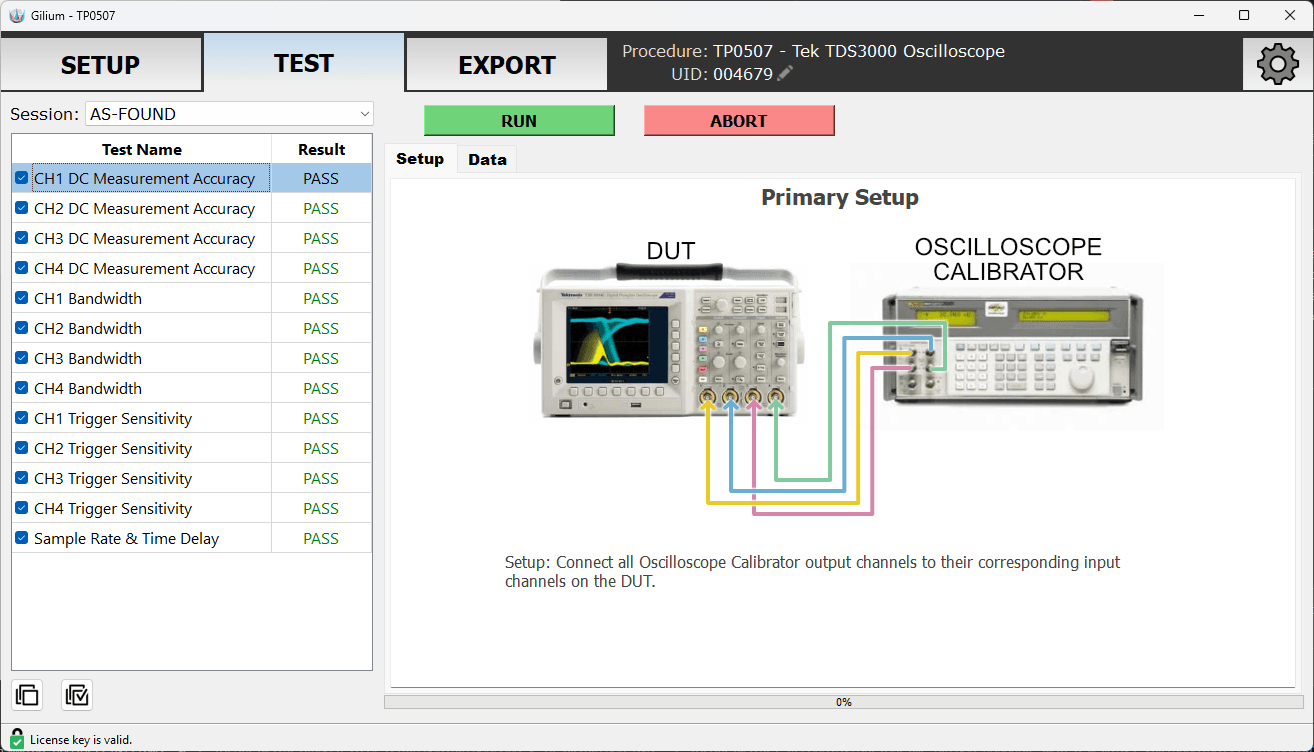Uncheck the CH2 DC Measurement Accuracy checkbox
This screenshot has height=752, width=1314.
[x=22, y=208]
